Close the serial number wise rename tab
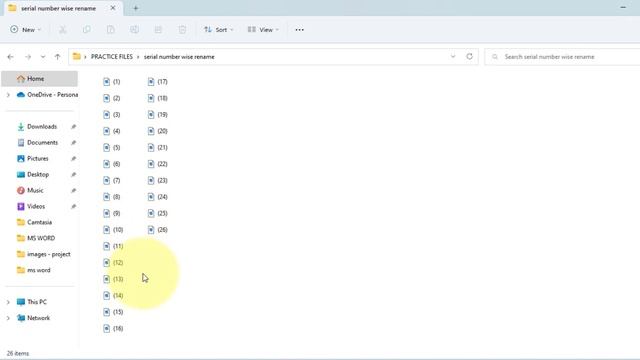Image resolution: width=640 pixels, height=360 pixels. pos(113,8)
